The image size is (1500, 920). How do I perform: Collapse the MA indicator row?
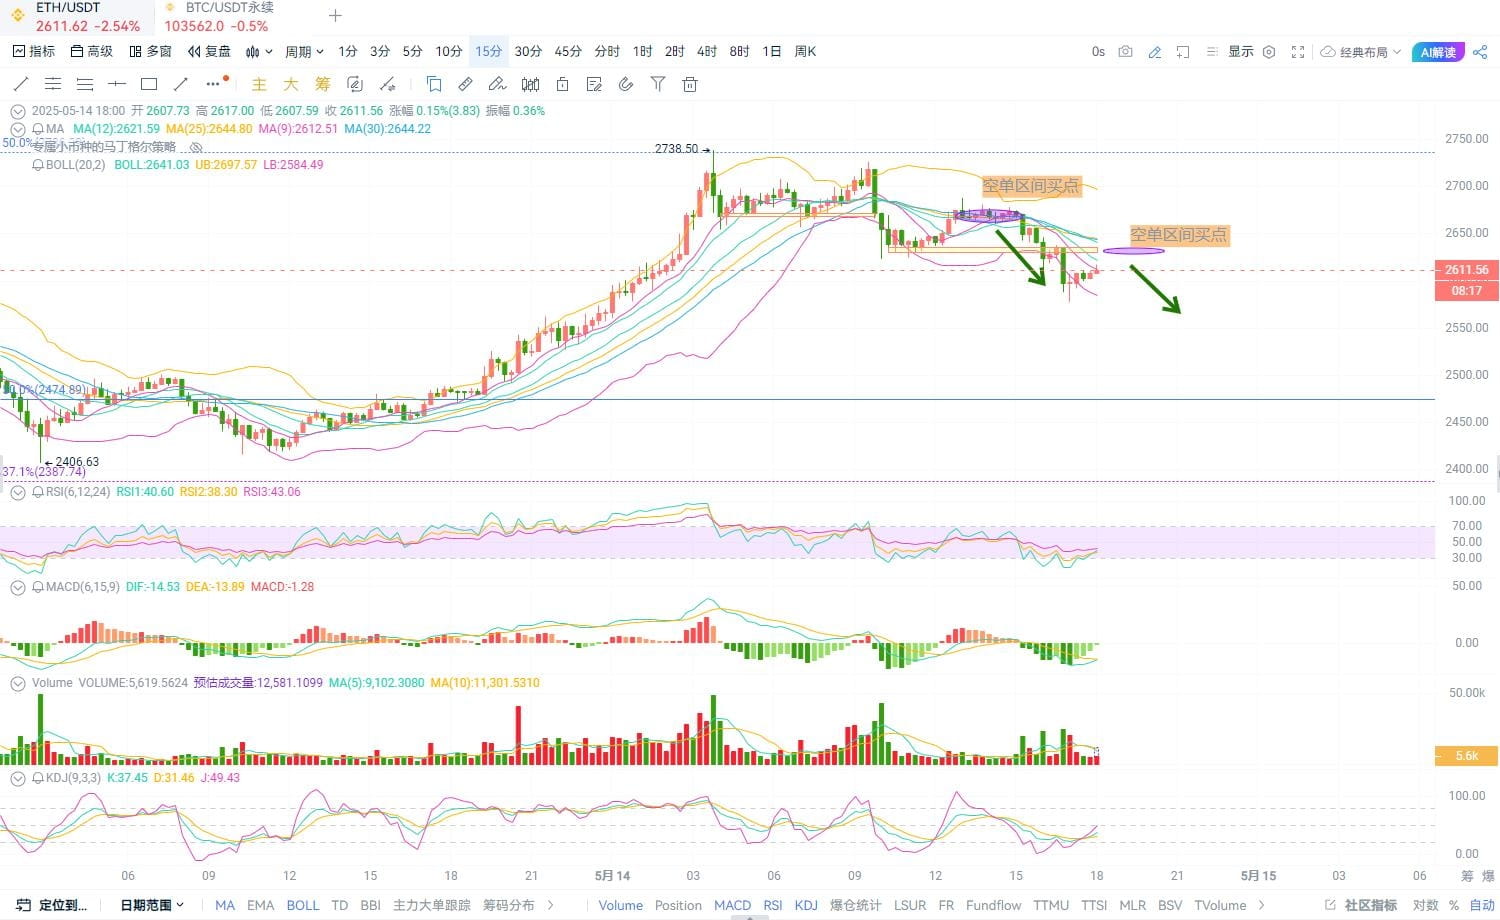click(17, 129)
